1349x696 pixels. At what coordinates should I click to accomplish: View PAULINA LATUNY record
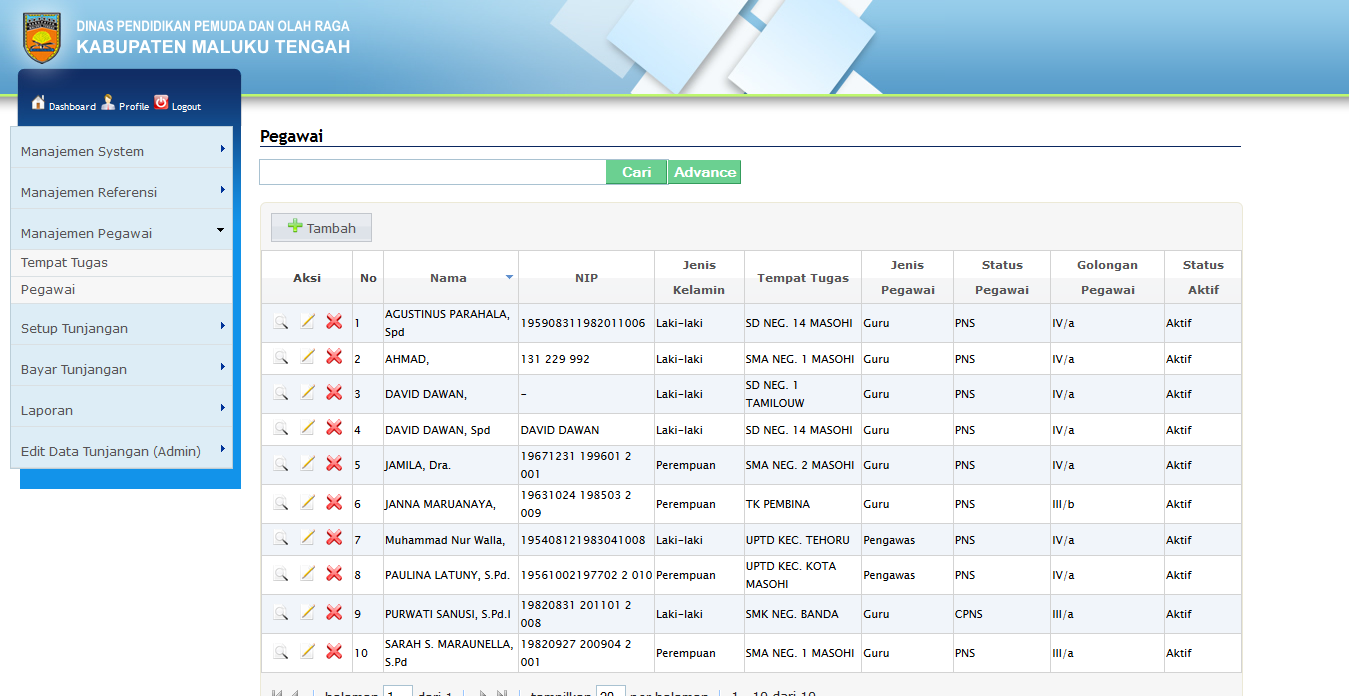click(281, 574)
